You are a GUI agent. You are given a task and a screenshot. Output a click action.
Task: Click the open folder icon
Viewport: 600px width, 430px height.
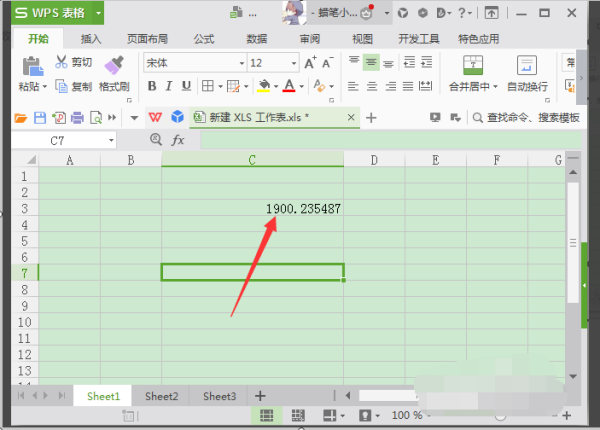point(21,118)
